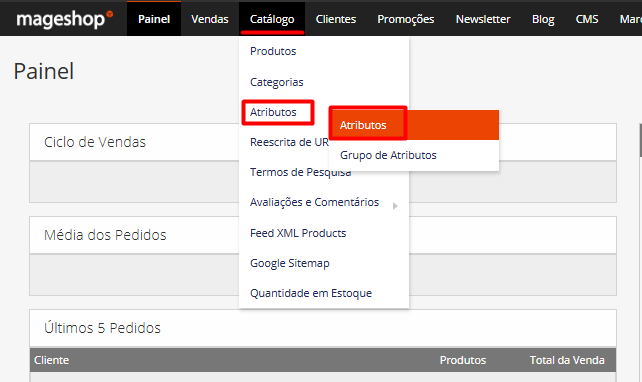Open the Newsletter menu
This screenshot has width=642, height=382.
tap(483, 19)
